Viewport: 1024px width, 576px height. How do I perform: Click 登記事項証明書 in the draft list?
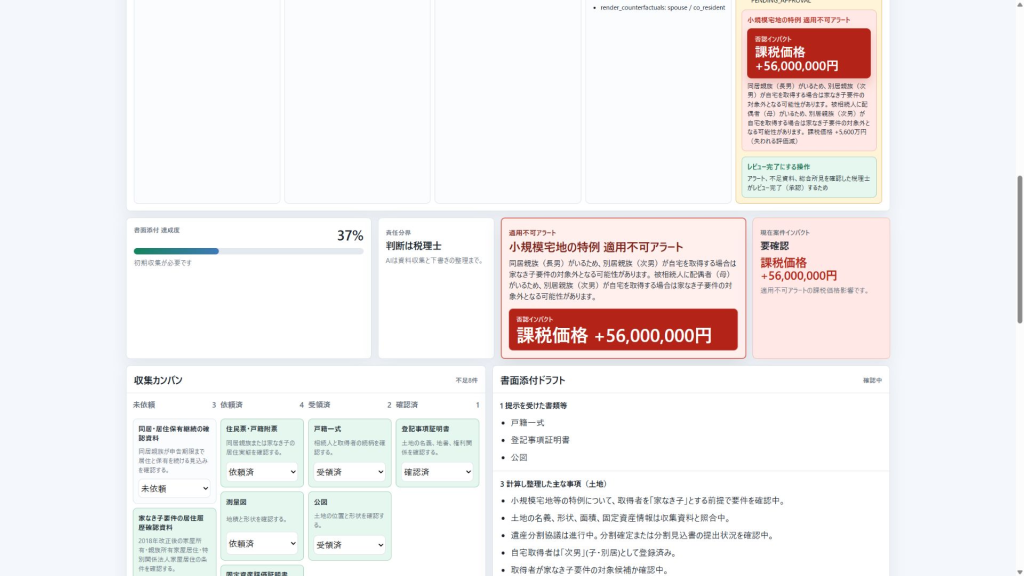[x=540, y=440]
